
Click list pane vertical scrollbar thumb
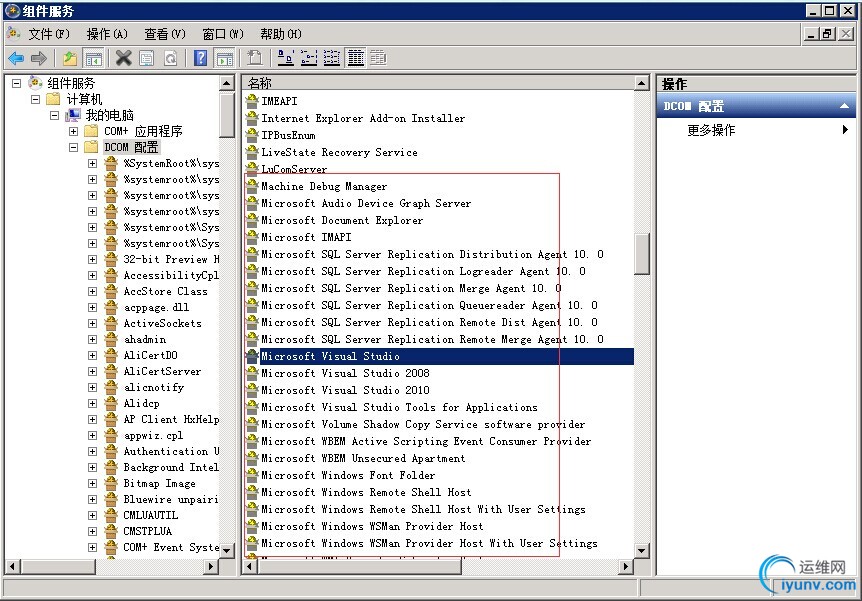pyautogui.click(x=641, y=253)
